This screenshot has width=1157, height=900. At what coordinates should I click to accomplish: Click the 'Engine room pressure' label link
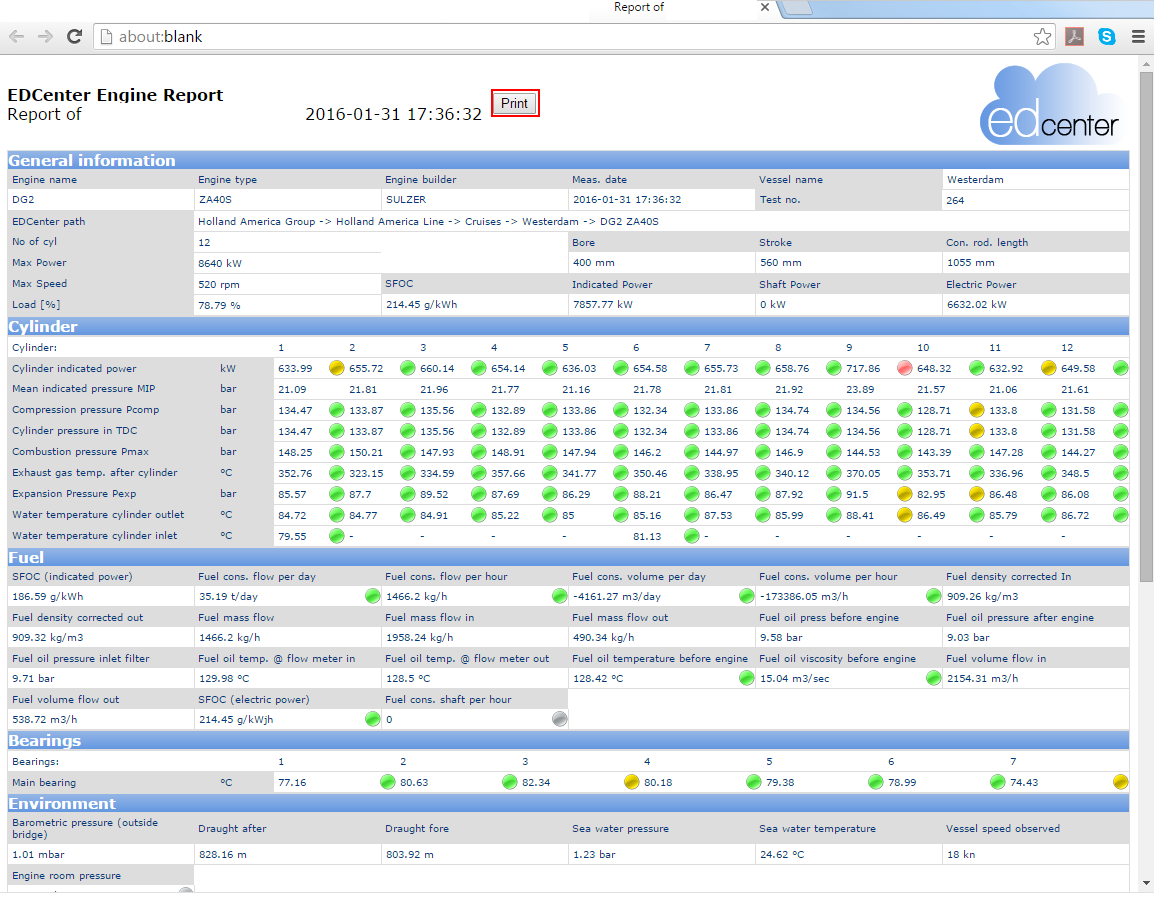coord(66,876)
